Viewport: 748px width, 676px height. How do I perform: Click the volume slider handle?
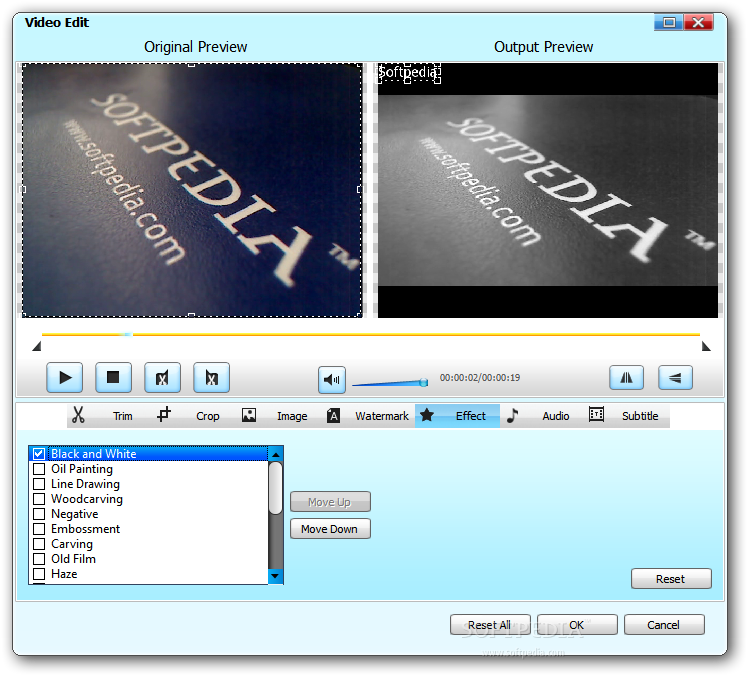[x=424, y=383]
